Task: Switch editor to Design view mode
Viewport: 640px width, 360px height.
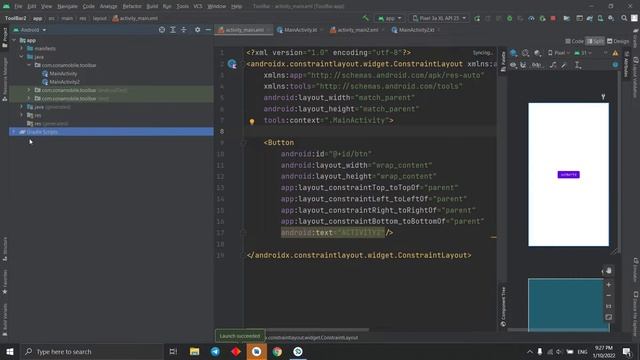Action: (x=618, y=41)
